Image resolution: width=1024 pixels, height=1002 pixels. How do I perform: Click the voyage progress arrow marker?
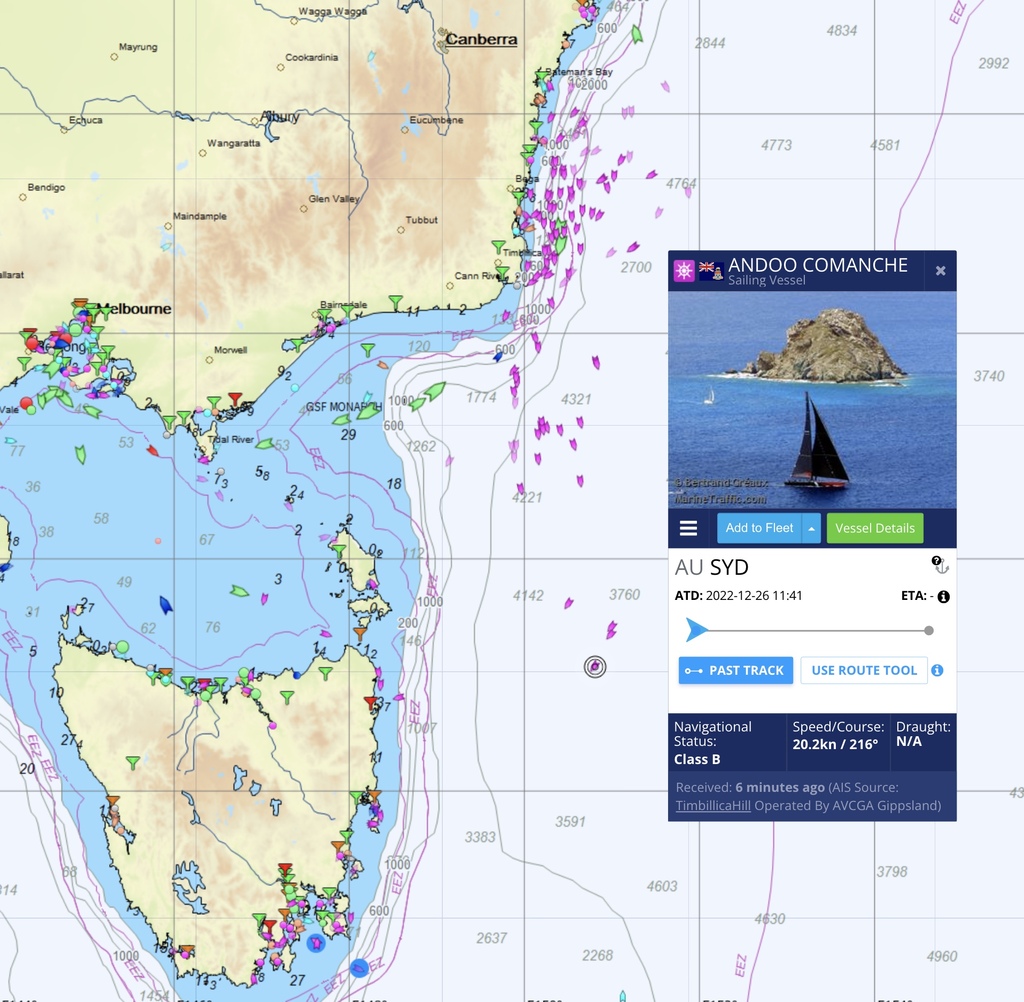(x=696, y=630)
